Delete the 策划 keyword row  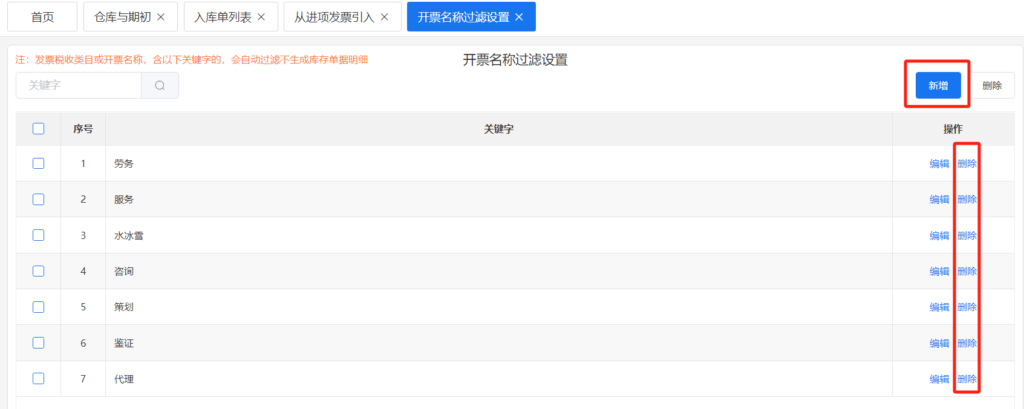tap(967, 307)
